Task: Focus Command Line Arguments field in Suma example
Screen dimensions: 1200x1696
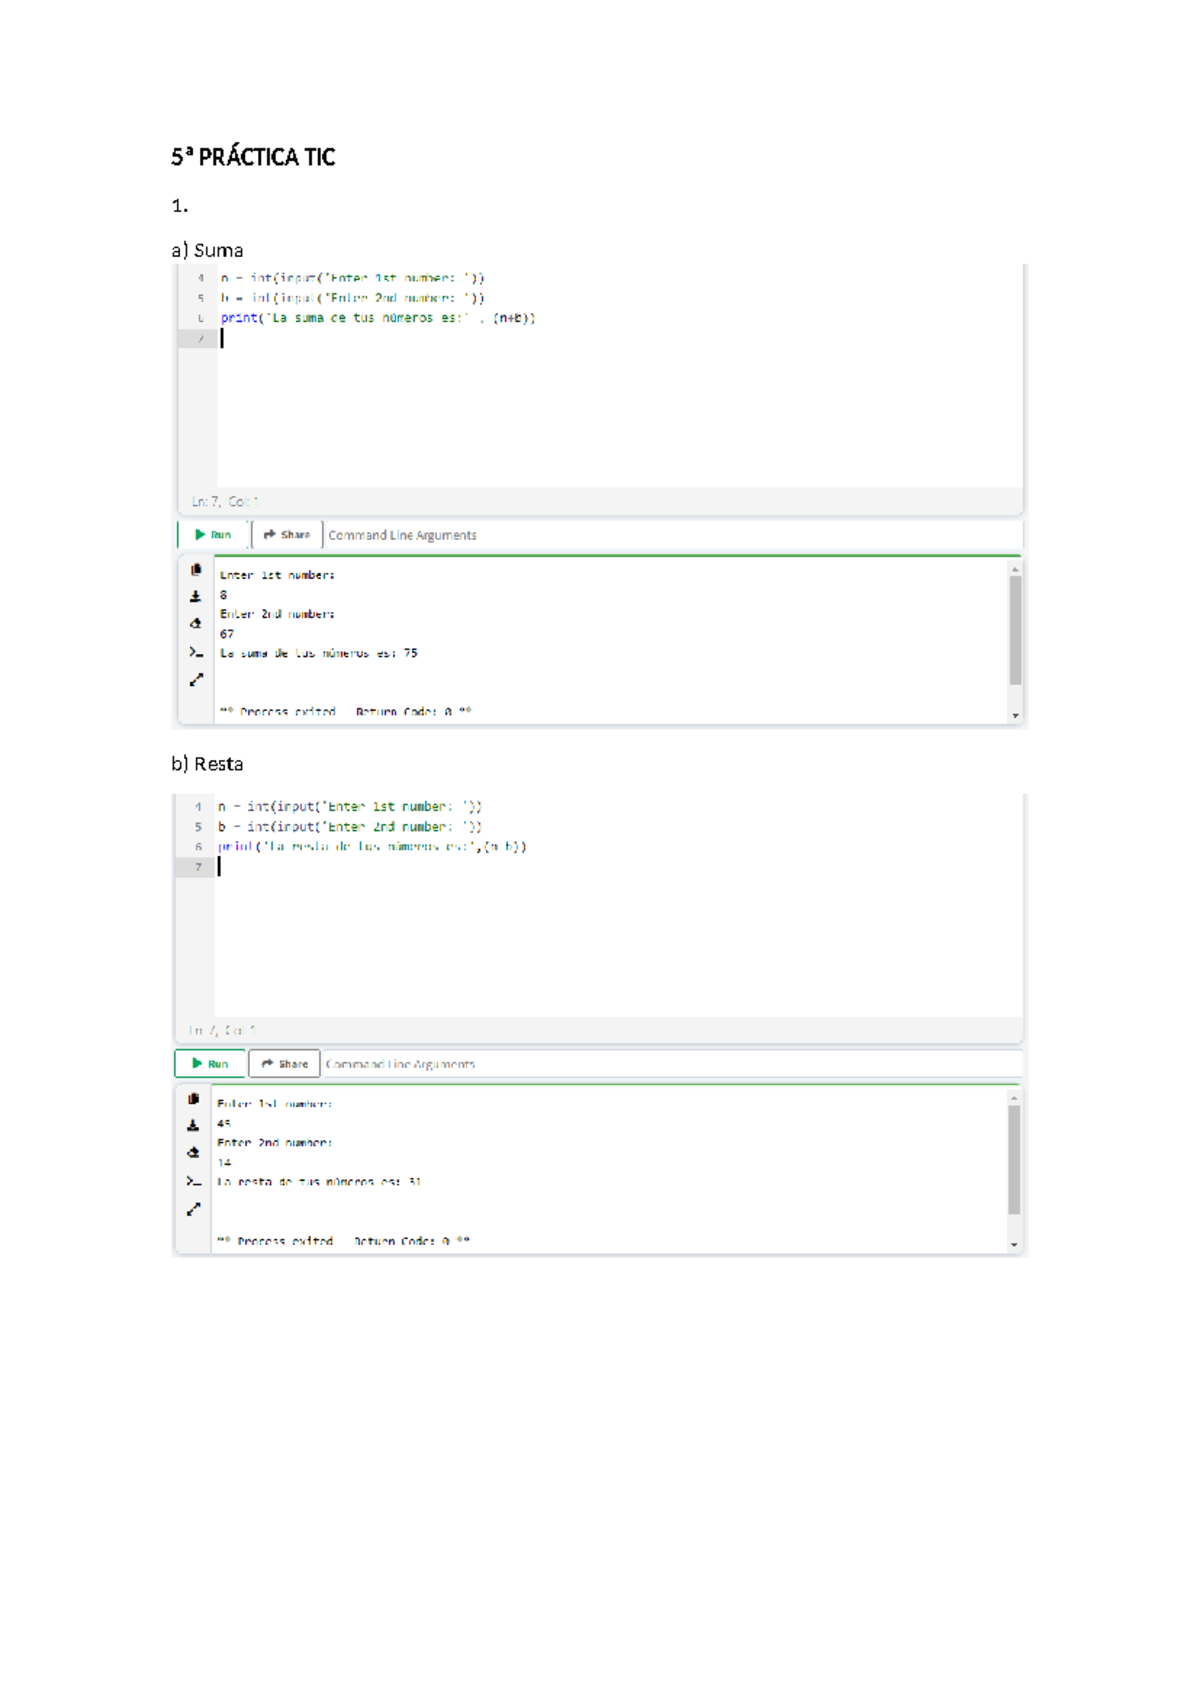Action: point(670,536)
